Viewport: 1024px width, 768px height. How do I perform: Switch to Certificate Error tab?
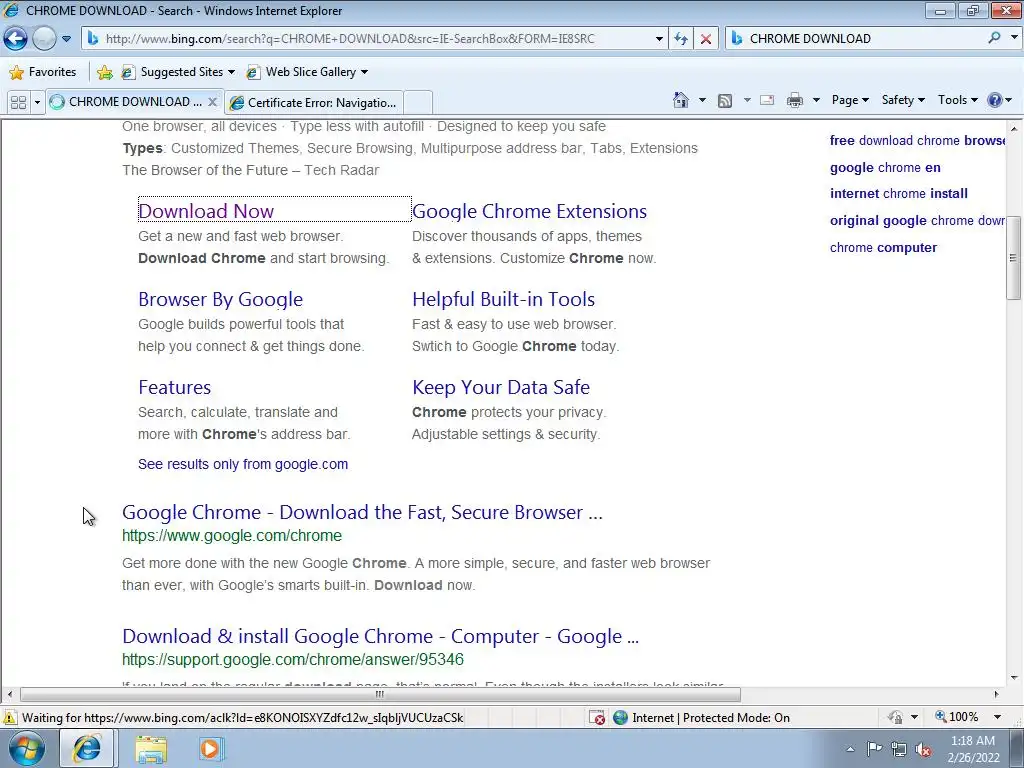coord(313,103)
